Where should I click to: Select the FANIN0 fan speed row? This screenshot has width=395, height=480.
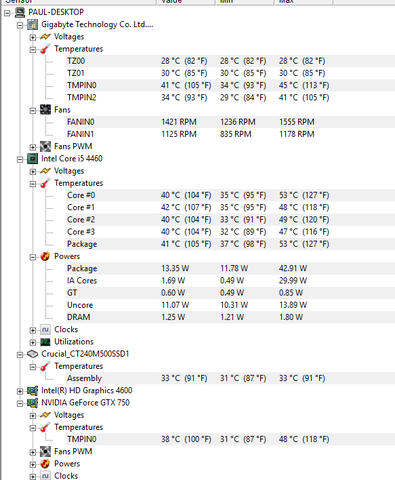tap(230, 122)
